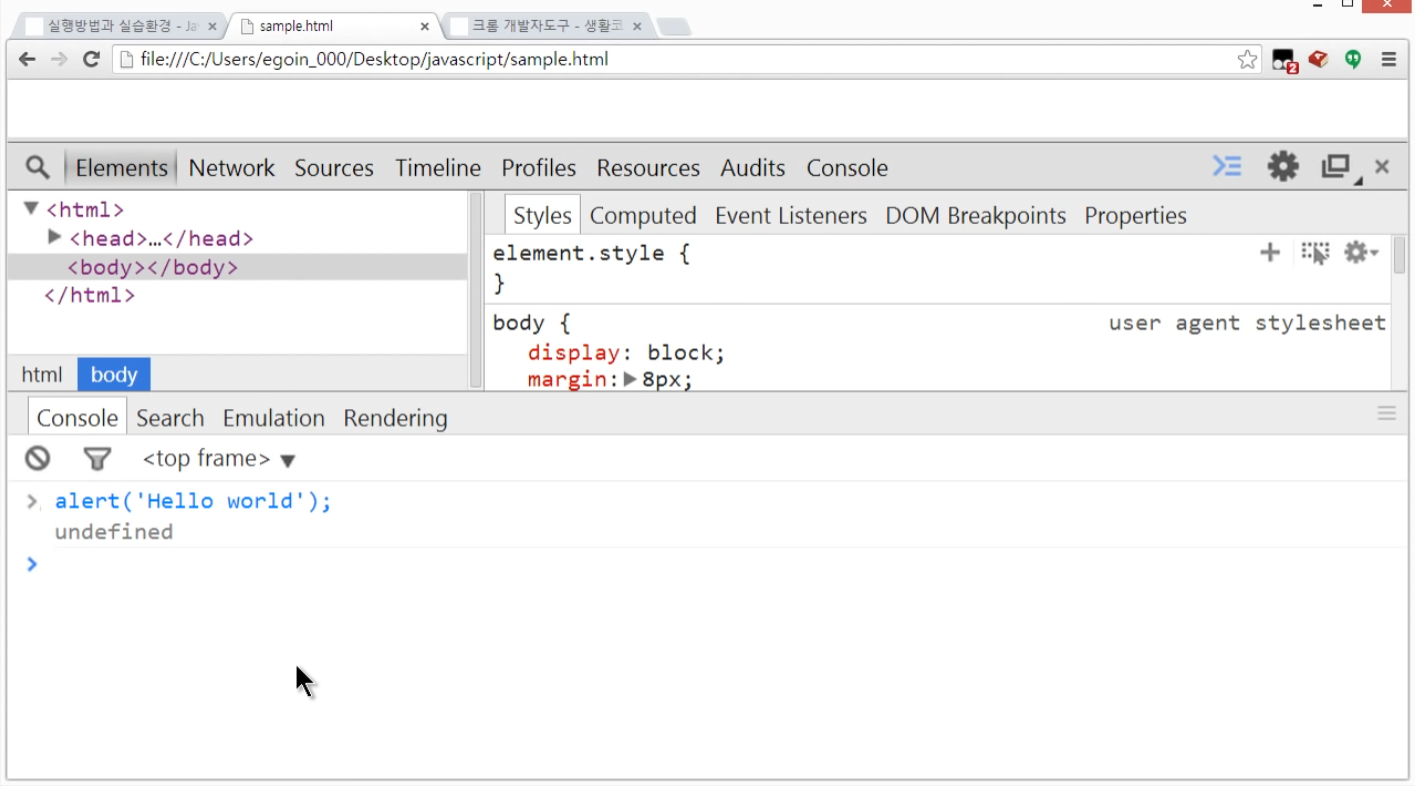Select the drawer Rendering tab
1417x786 pixels.
[395, 417]
